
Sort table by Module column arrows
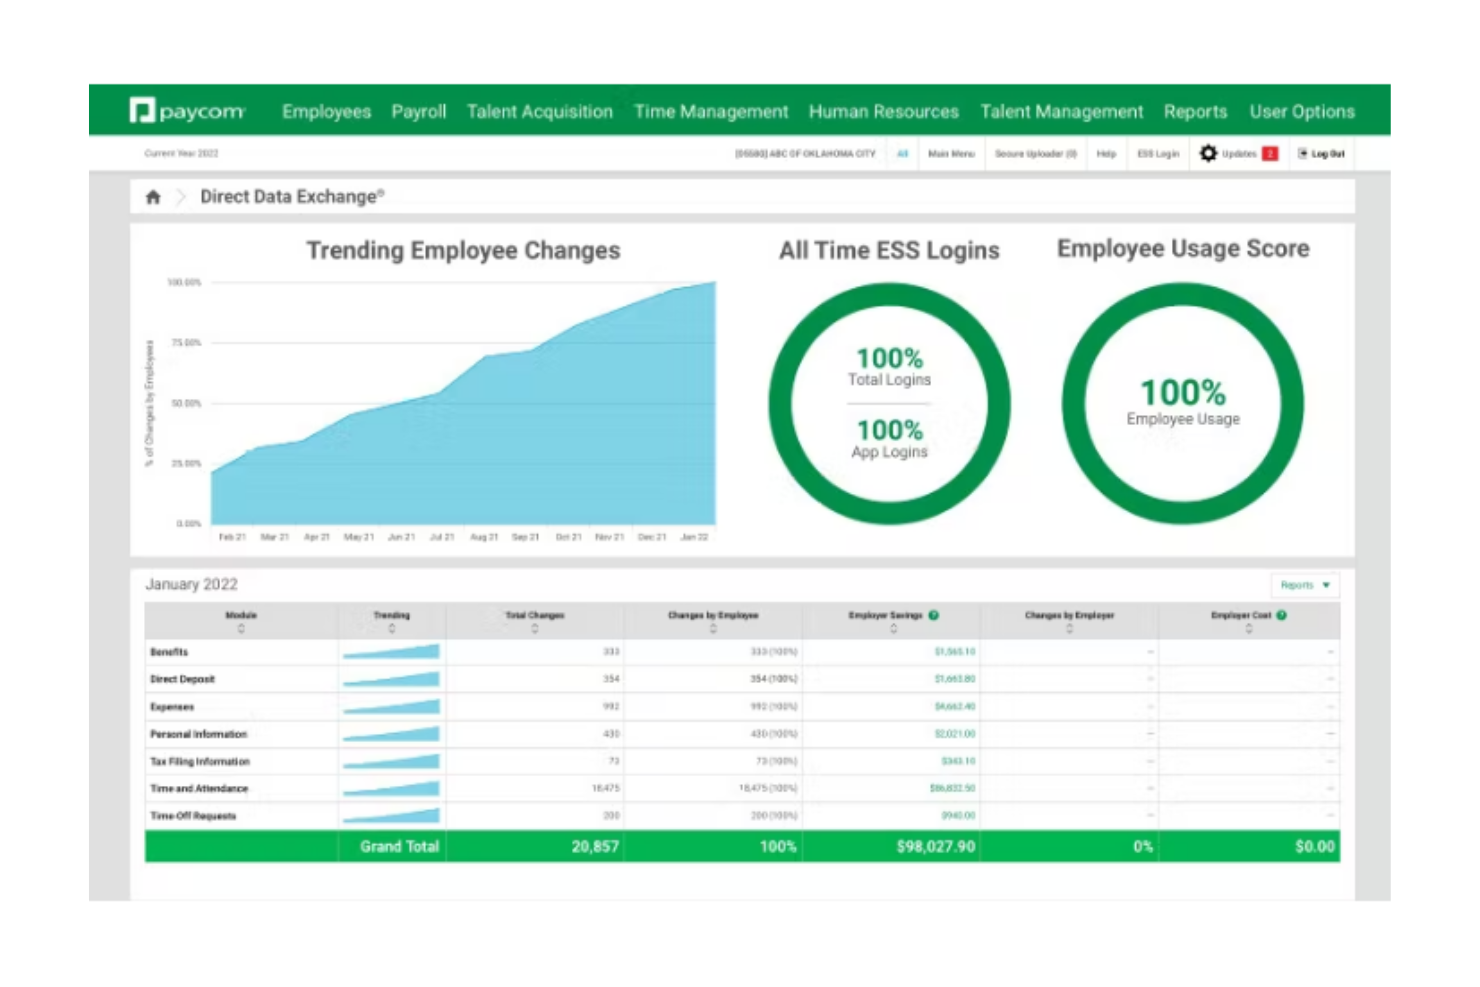point(241,629)
